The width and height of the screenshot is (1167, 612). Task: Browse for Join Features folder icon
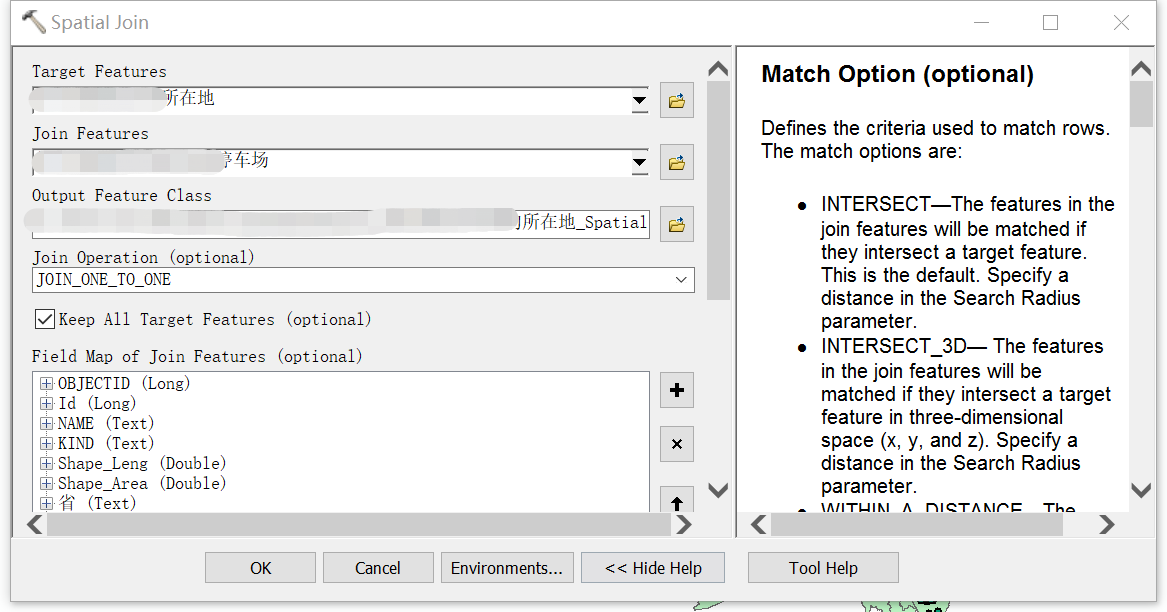(x=677, y=162)
